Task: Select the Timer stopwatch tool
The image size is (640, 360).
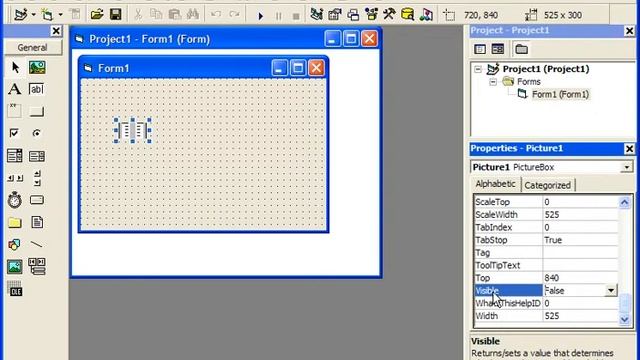Action: 15,200
